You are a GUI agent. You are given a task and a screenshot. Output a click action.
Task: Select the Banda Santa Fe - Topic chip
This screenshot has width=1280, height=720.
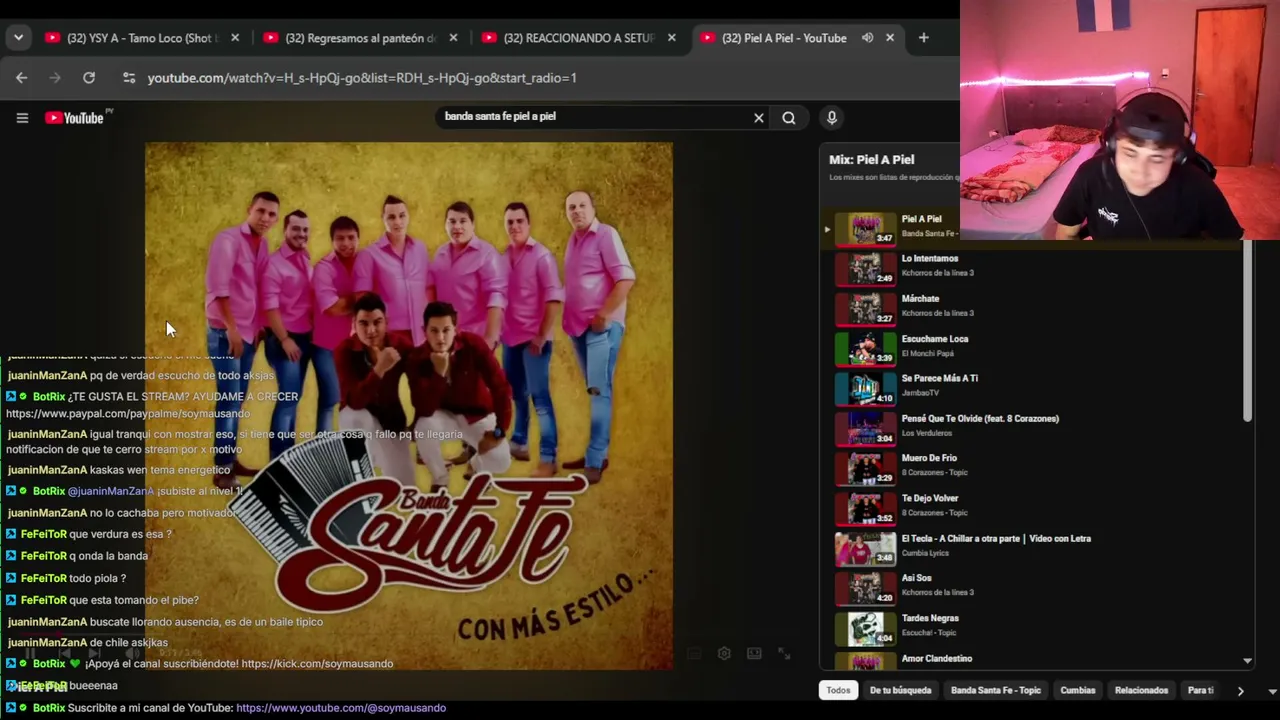coord(996,690)
